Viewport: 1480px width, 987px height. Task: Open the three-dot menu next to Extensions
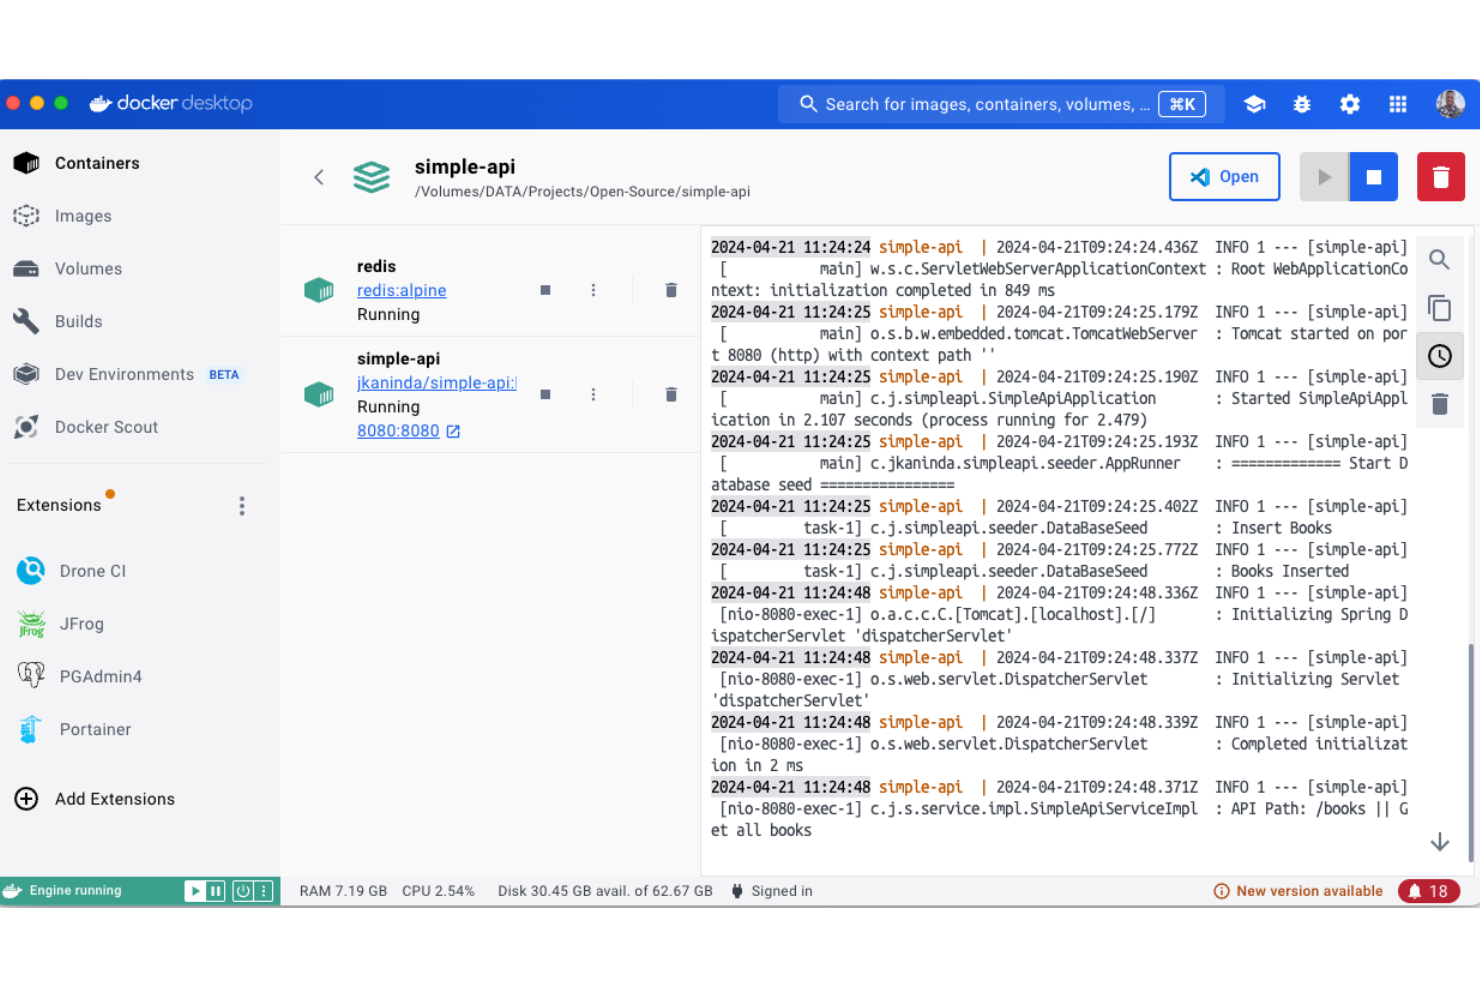pos(242,505)
